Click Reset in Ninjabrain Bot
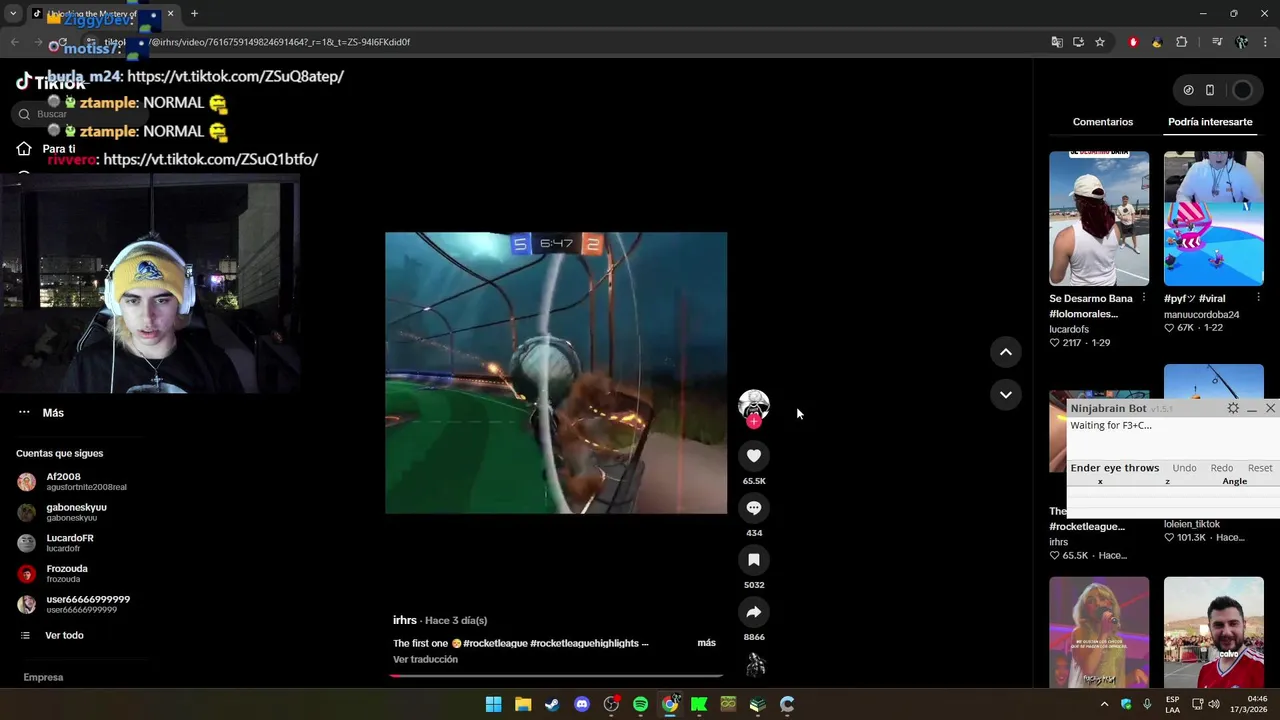The image size is (1280, 720). (x=1260, y=468)
